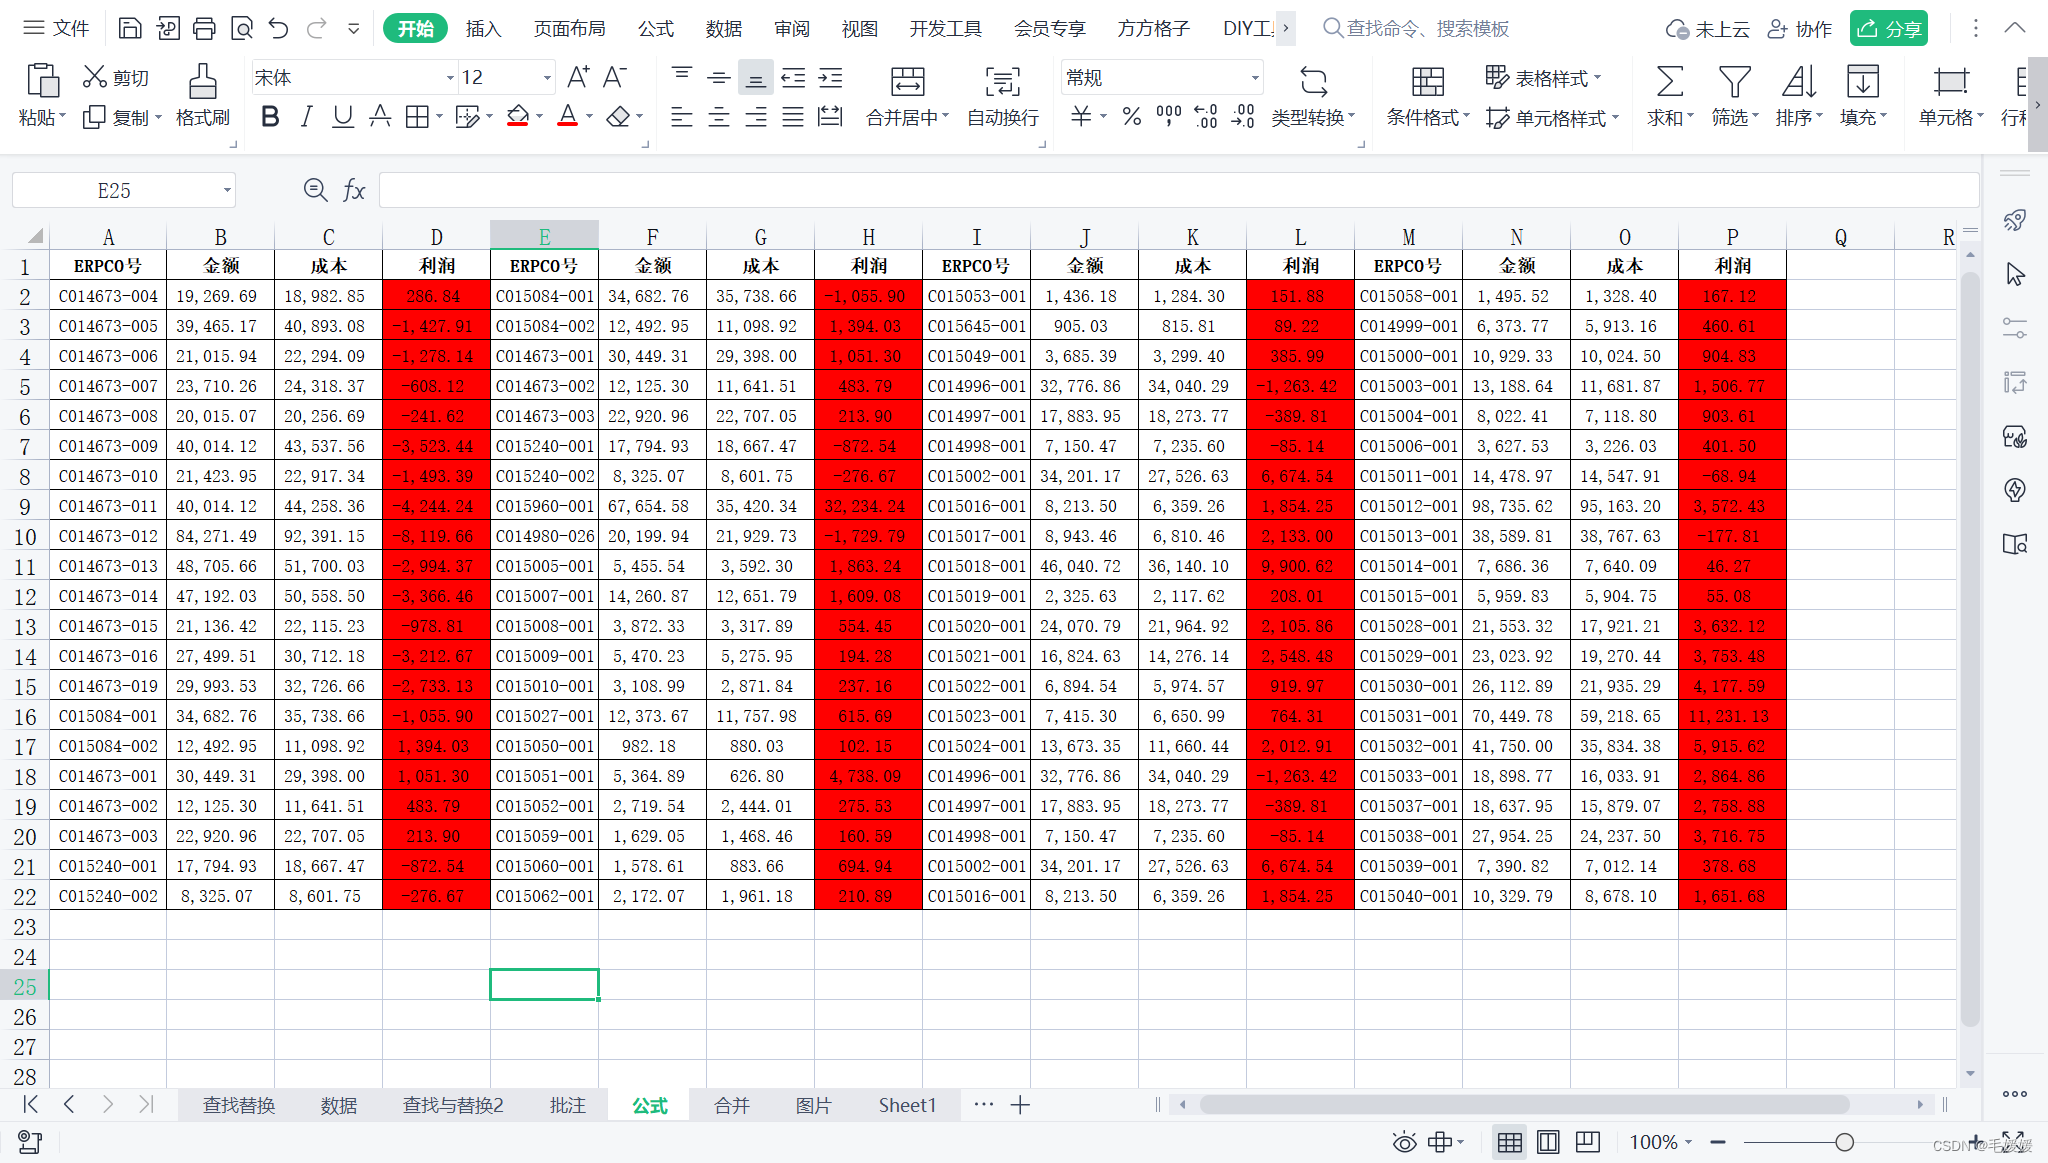The image size is (2048, 1163).
Task: Click the undo arrow icon
Action: click(x=279, y=28)
